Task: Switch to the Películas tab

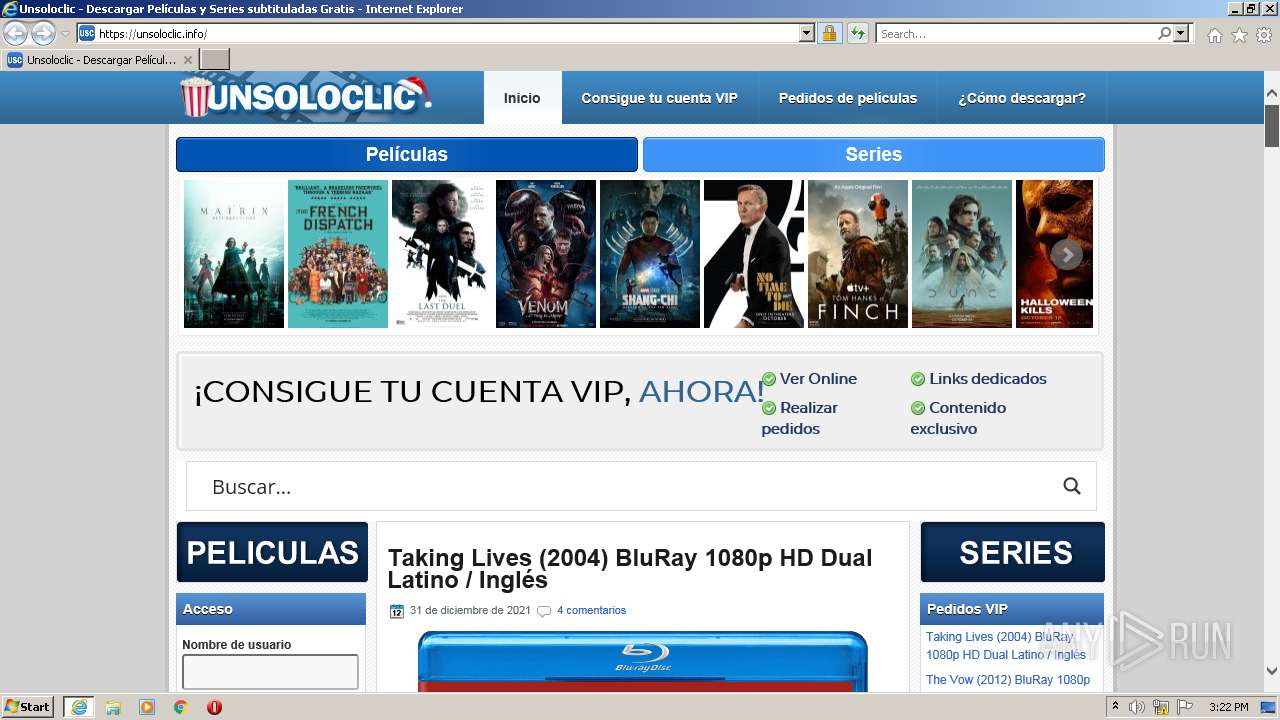Action: point(407,155)
